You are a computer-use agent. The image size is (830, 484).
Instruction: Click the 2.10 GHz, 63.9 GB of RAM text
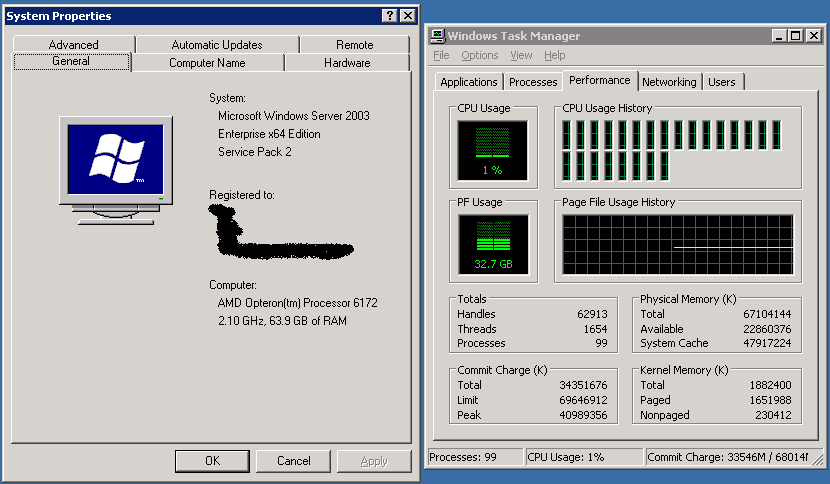(x=282, y=321)
